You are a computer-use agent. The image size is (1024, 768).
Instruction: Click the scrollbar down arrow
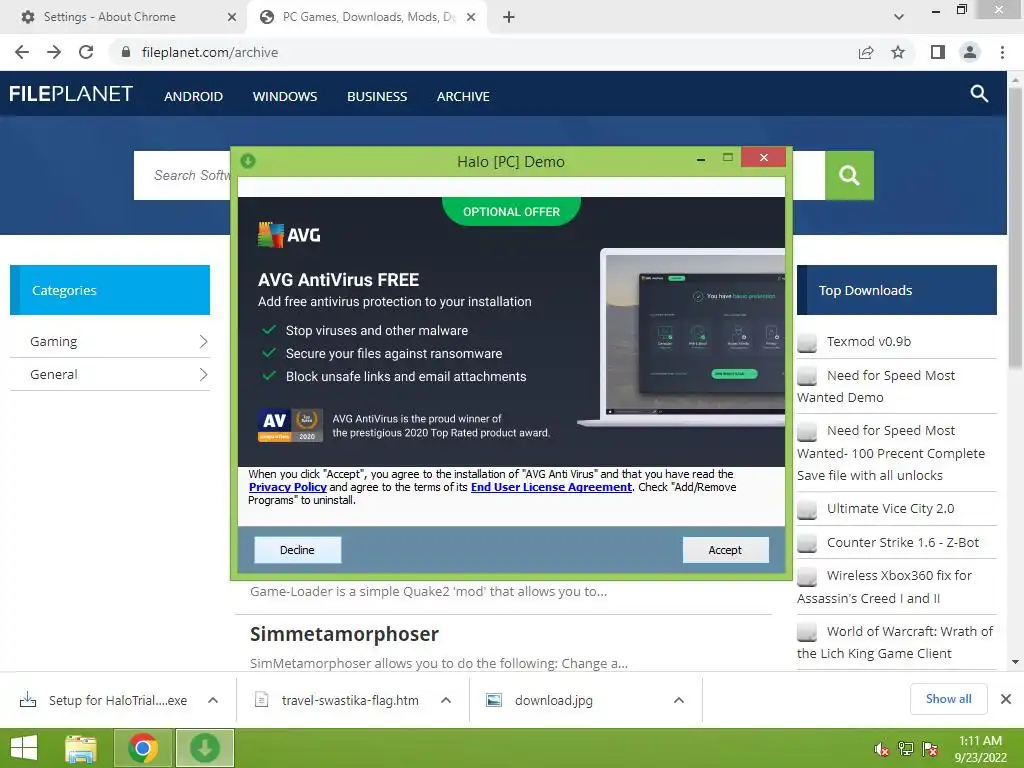(x=1015, y=662)
